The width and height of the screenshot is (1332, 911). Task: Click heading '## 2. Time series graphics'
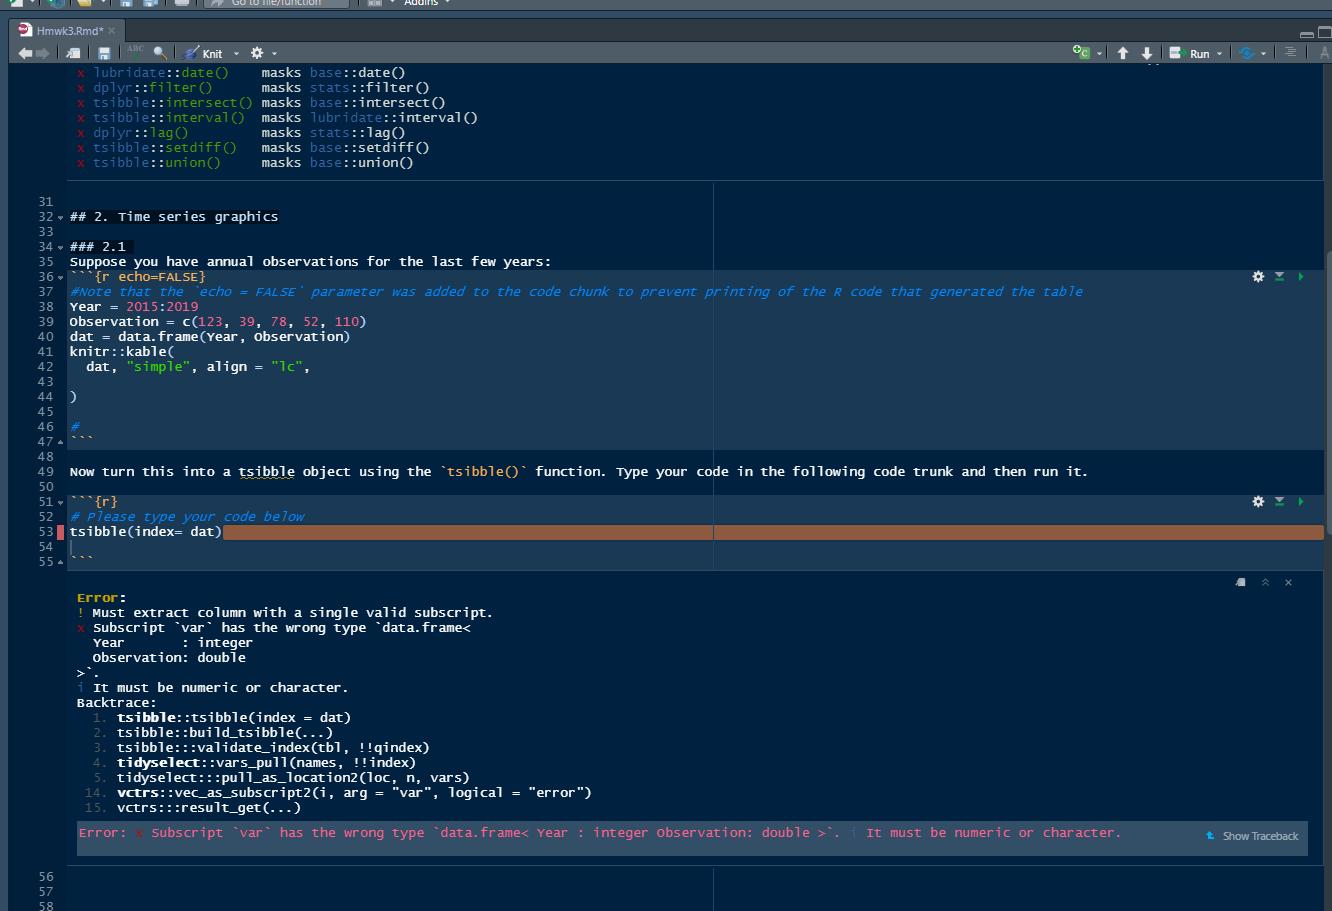174,216
